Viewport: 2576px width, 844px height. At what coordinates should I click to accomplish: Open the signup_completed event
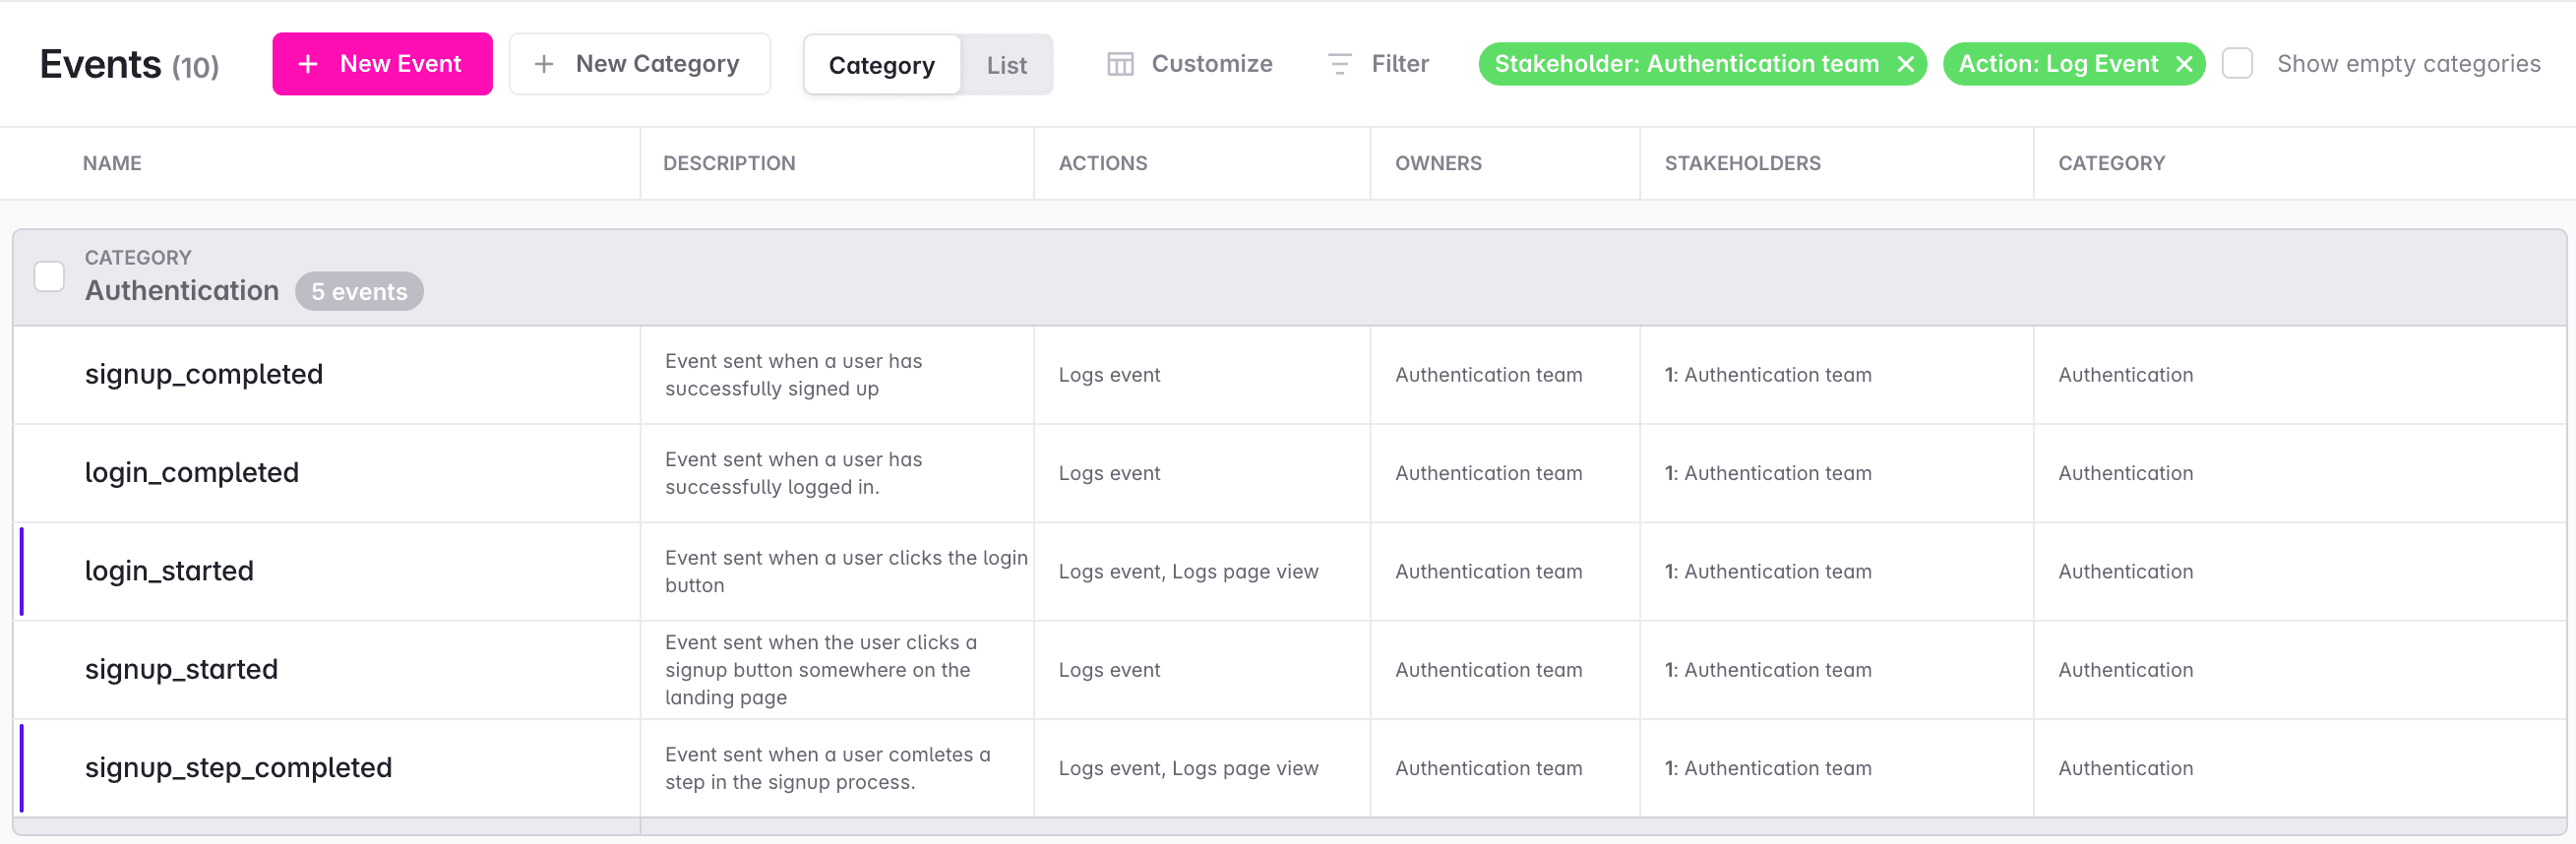[204, 374]
